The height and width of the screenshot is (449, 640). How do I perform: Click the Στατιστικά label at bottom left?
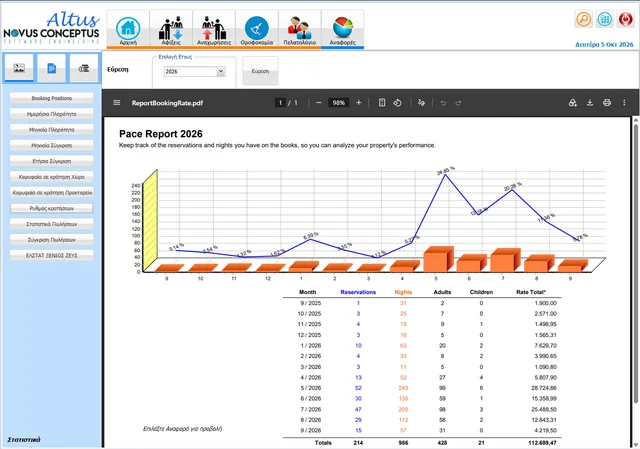pyautogui.click(x=24, y=440)
